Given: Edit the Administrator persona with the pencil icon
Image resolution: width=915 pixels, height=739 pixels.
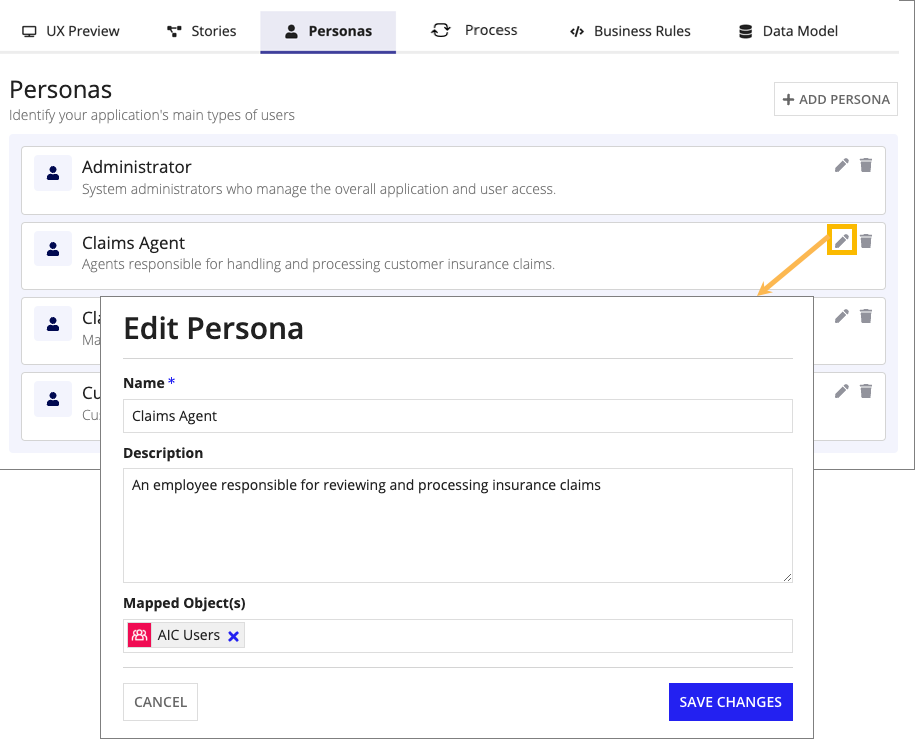Looking at the screenshot, I should [x=841, y=165].
